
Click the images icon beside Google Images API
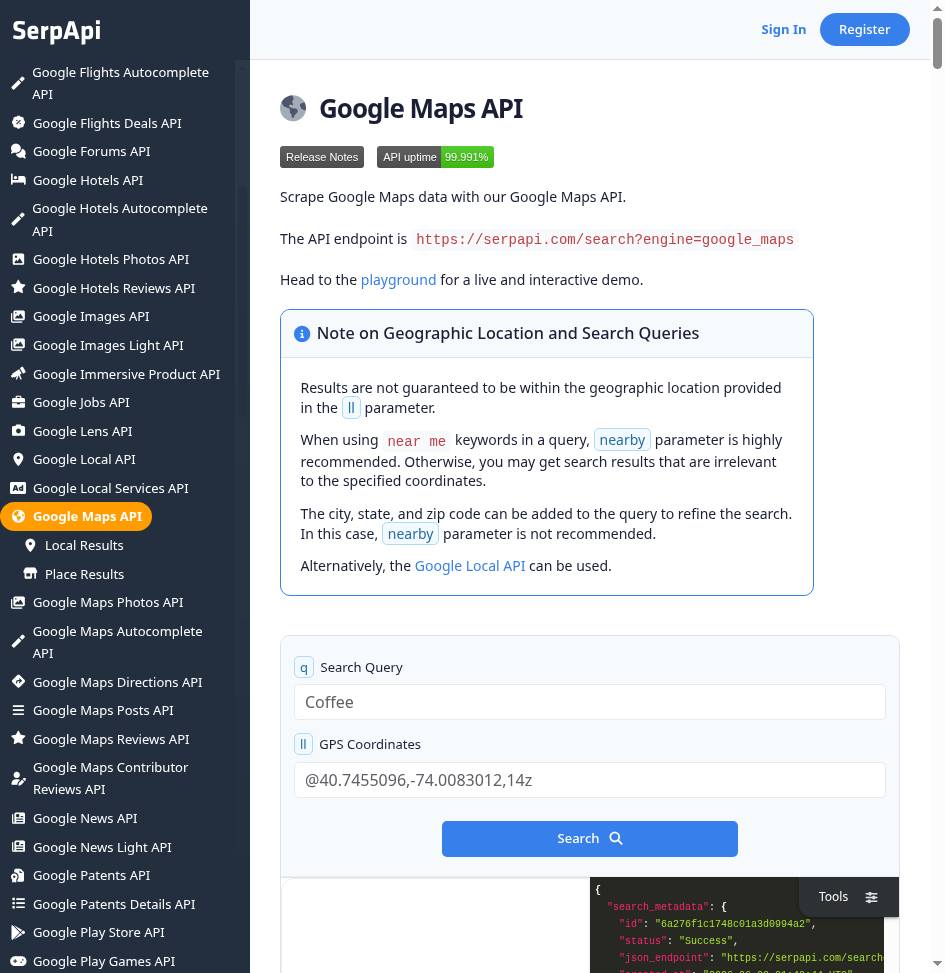(19, 316)
